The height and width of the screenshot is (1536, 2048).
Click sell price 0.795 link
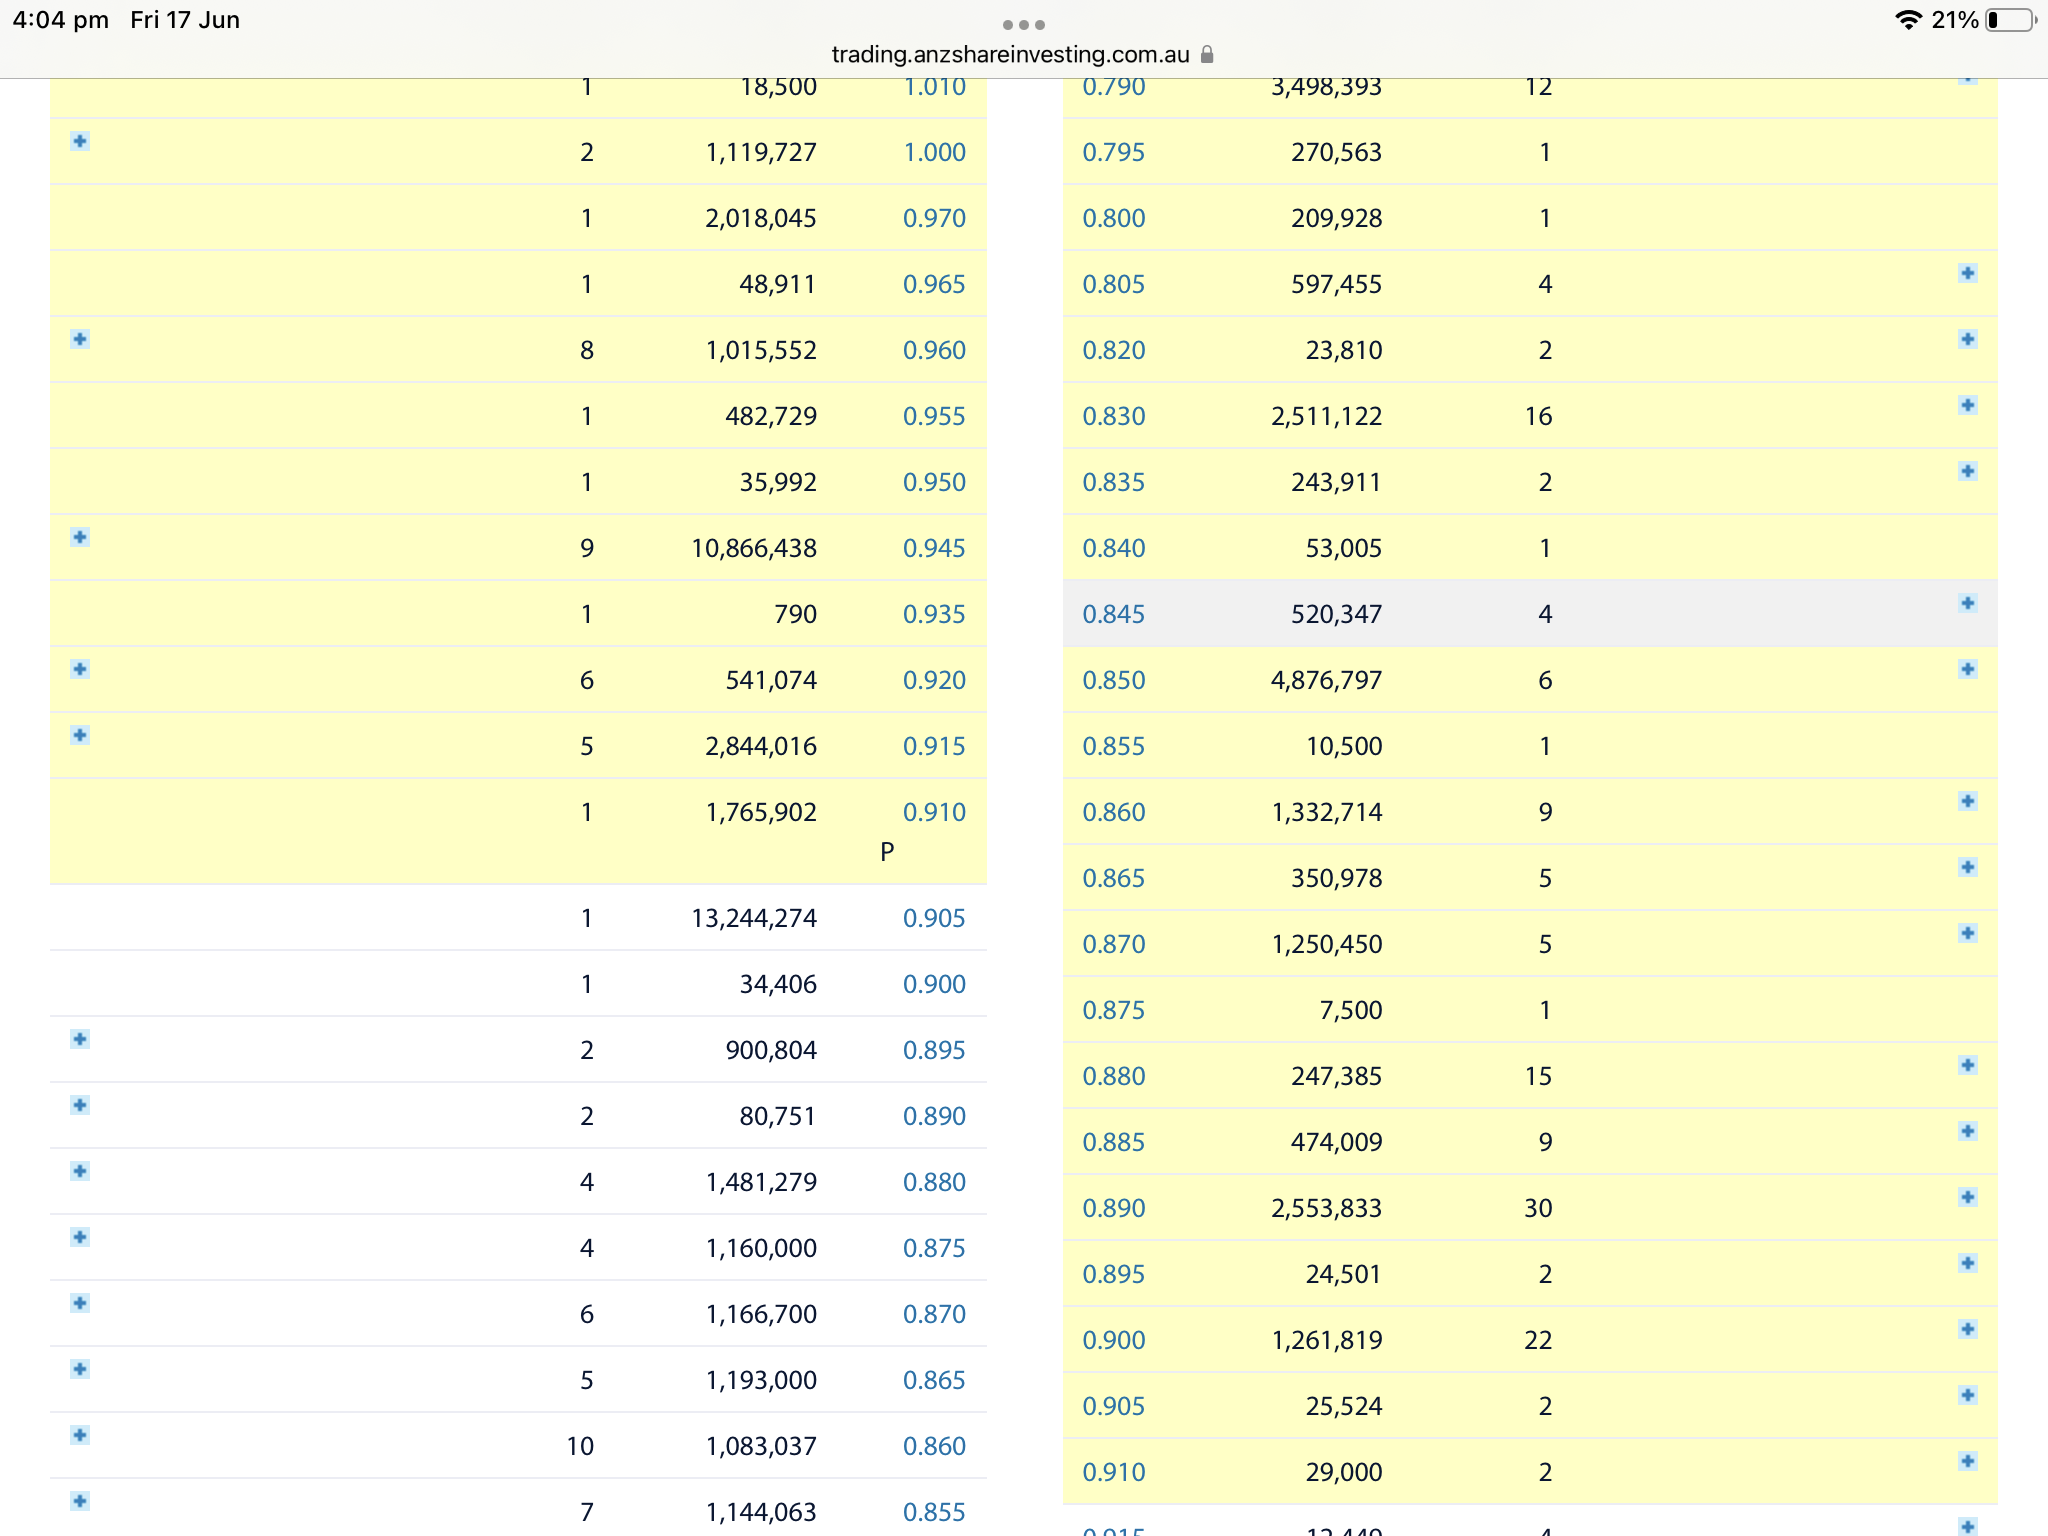[x=1114, y=152]
